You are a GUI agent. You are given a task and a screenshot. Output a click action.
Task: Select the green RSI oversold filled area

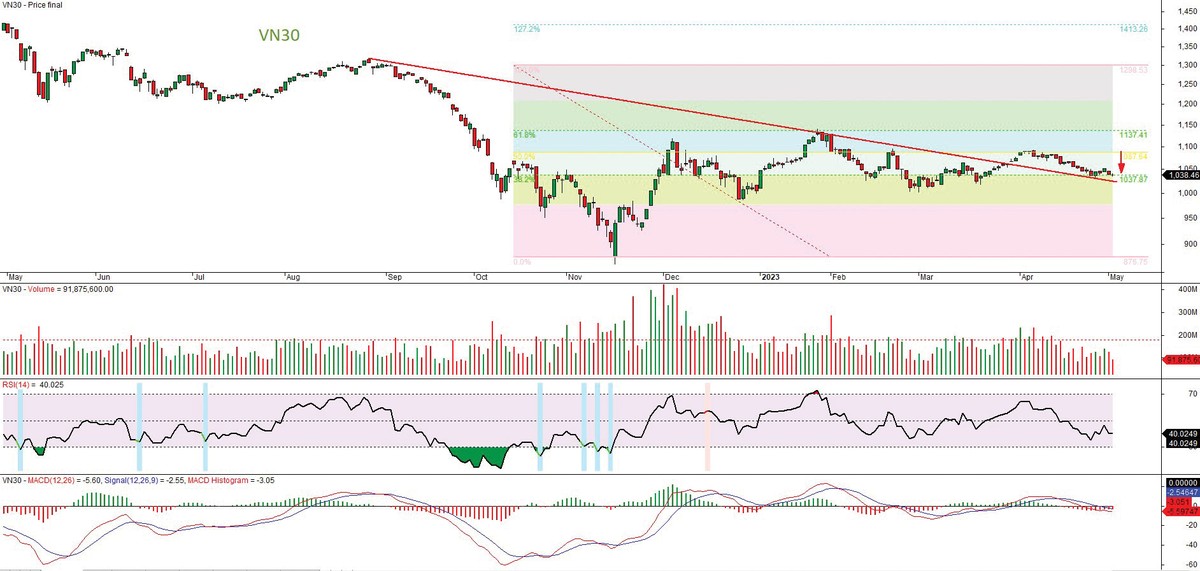478,458
